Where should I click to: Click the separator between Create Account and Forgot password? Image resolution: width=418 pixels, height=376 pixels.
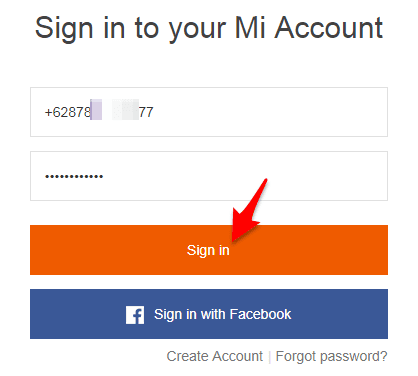269,357
